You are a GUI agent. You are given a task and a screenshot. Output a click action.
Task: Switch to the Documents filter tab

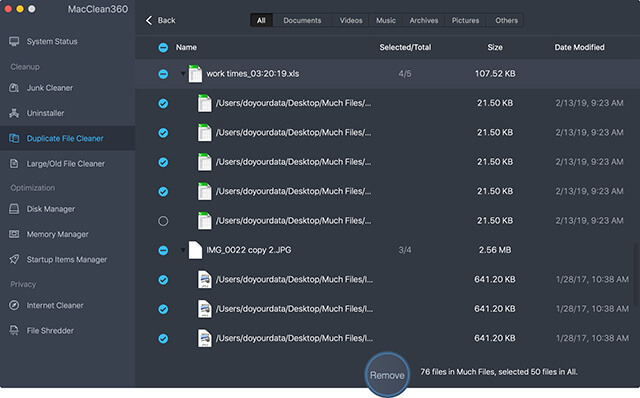pyautogui.click(x=302, y=20)
